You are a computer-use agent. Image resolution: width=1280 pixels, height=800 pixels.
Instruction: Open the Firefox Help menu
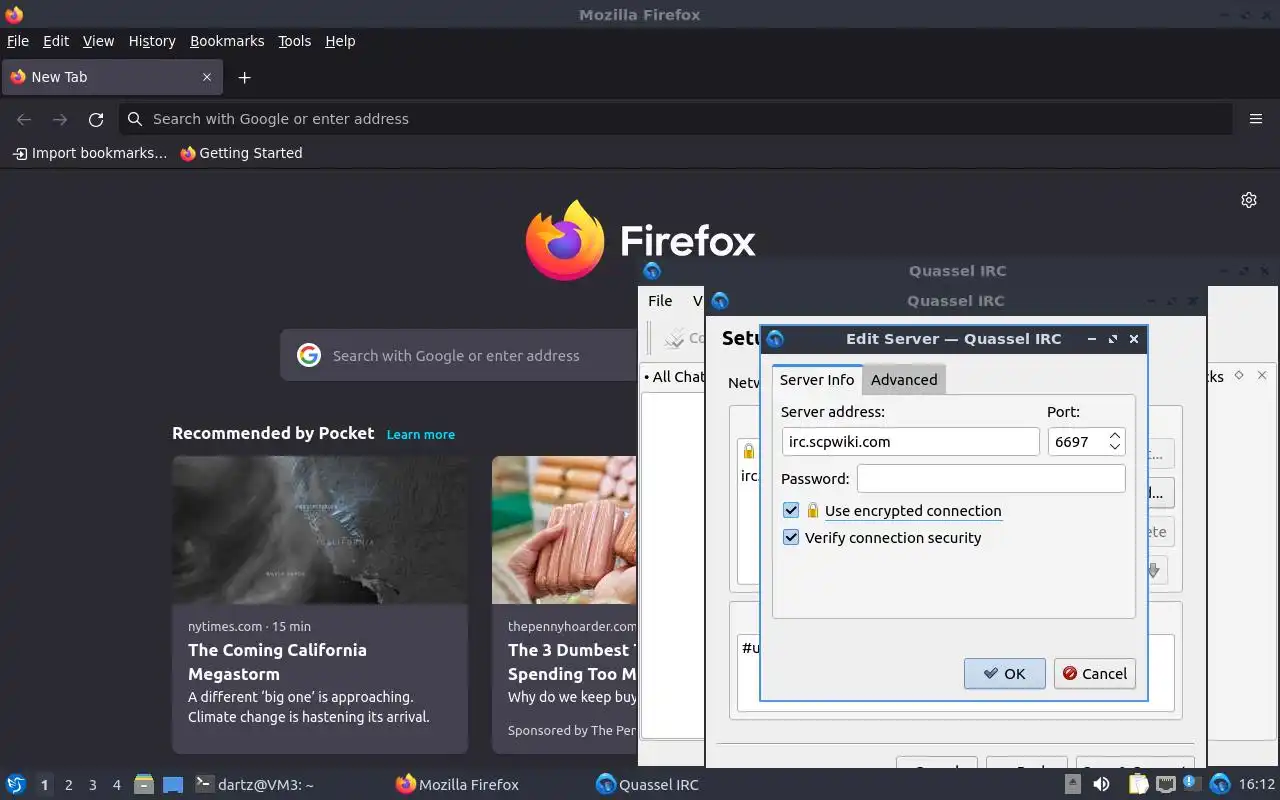tap(340, 41)
